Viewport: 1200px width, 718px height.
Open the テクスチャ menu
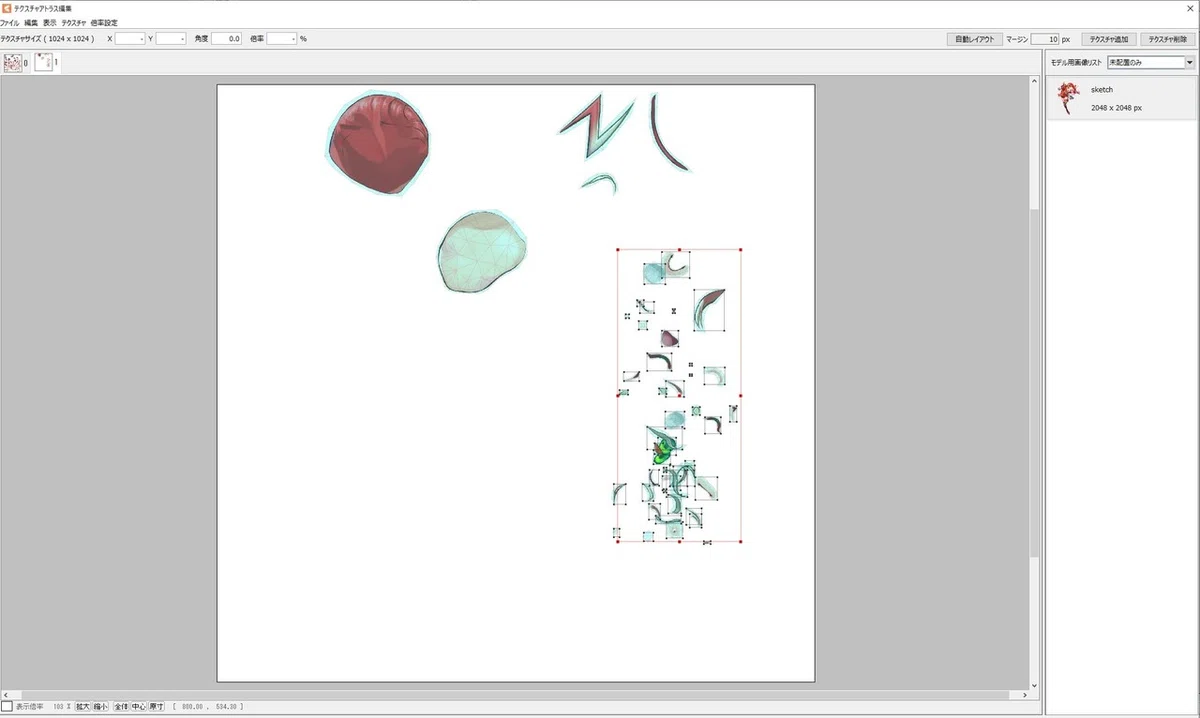click(73, 22)
